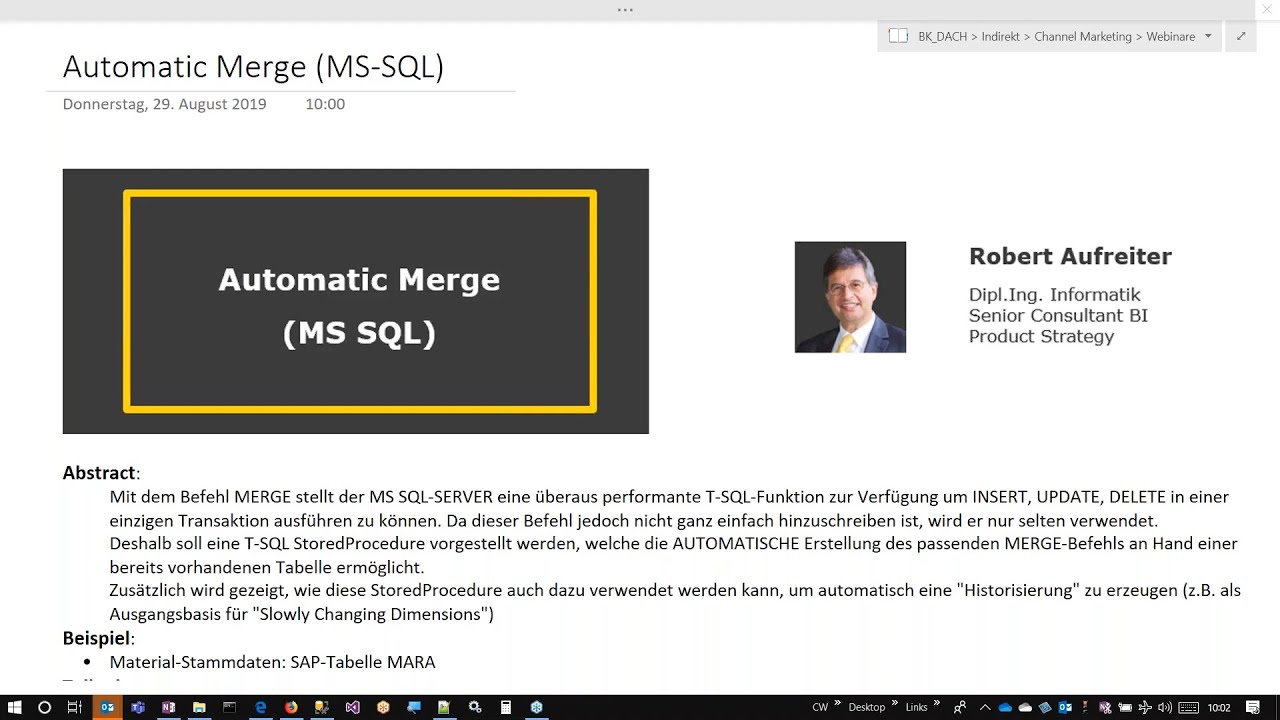Open the Links toolbar on taskbar
Image resolution: width=1280 pixels, height=720 pixels.
click(x=916, y=707)
